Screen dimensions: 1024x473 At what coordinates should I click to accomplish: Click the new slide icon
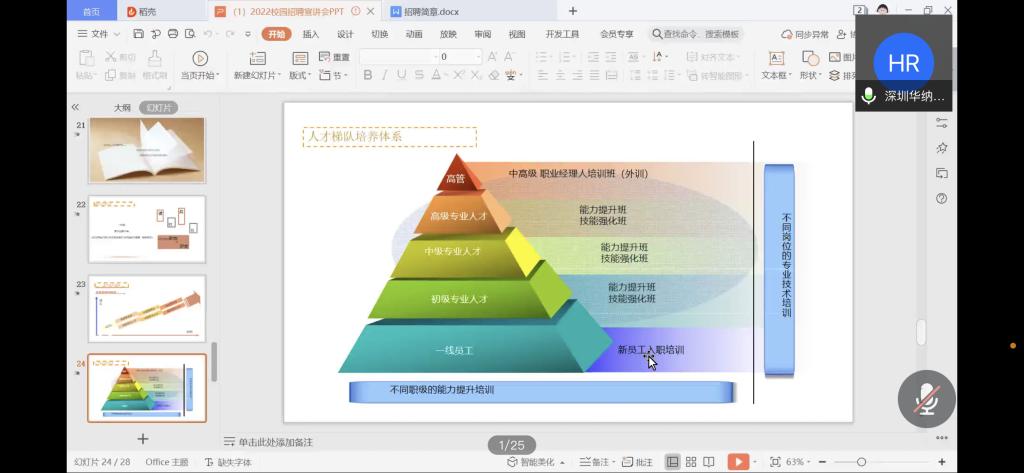point(257,59)
